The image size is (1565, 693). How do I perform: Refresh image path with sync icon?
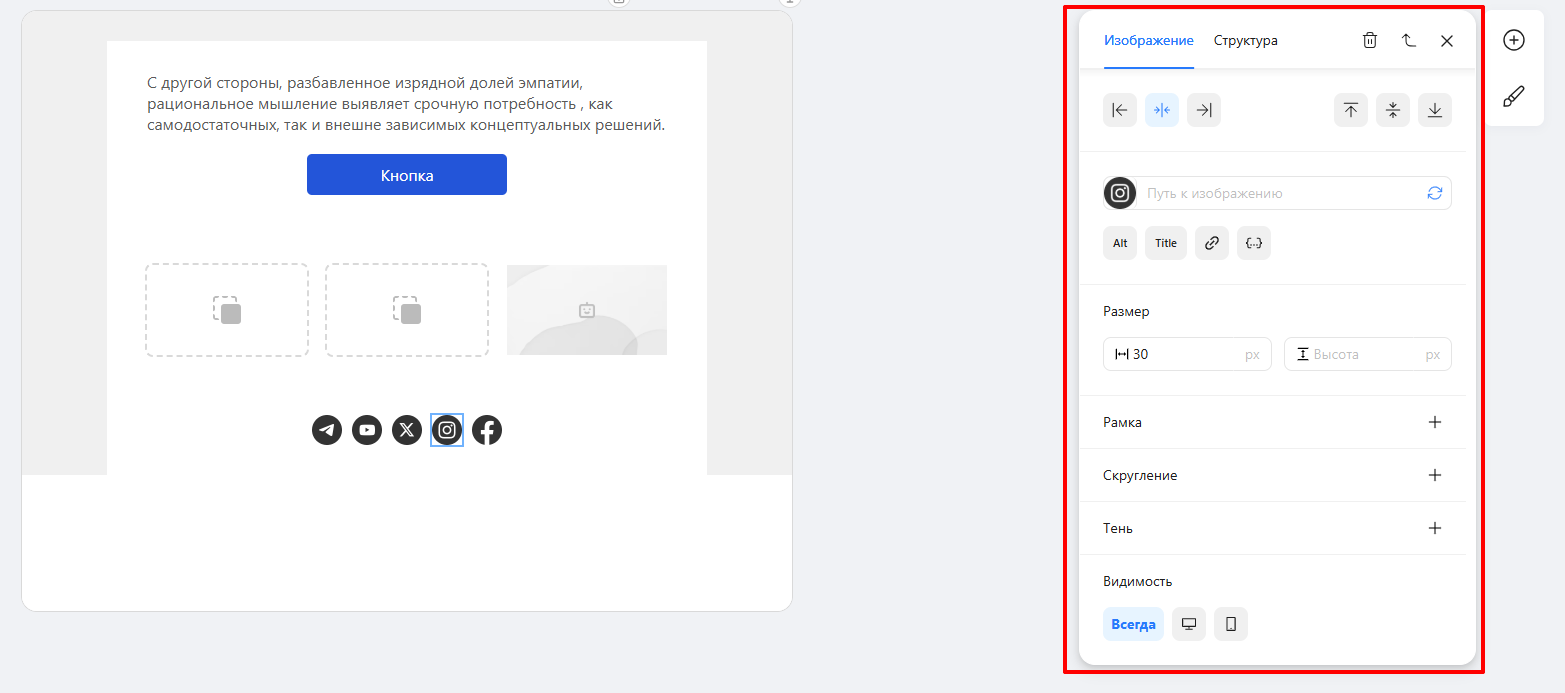click(x=1435, y=193)
